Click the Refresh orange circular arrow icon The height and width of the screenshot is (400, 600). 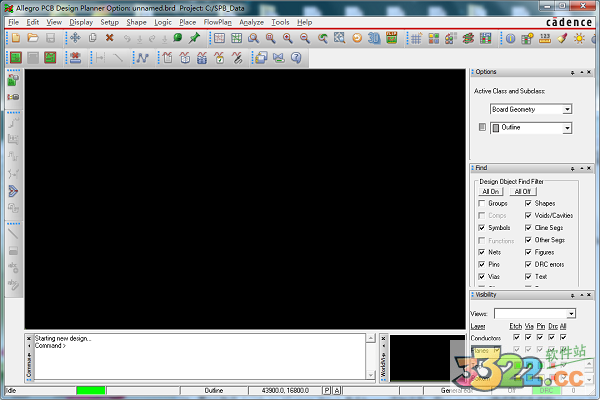[357, 38]
